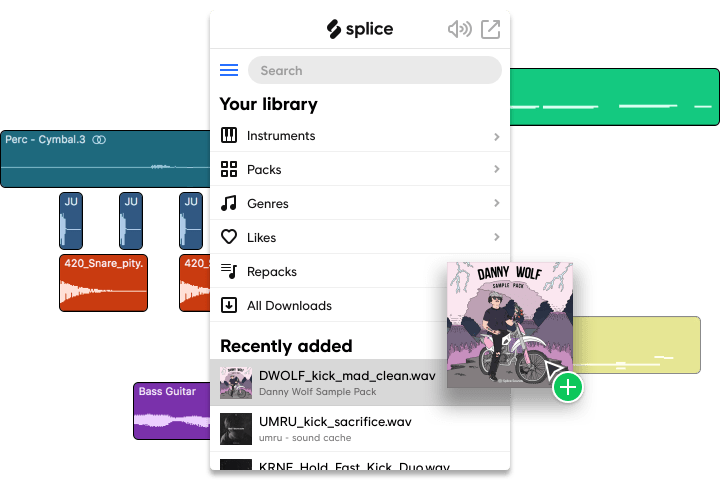Select the third JU audio clip

tap(191, 221)
